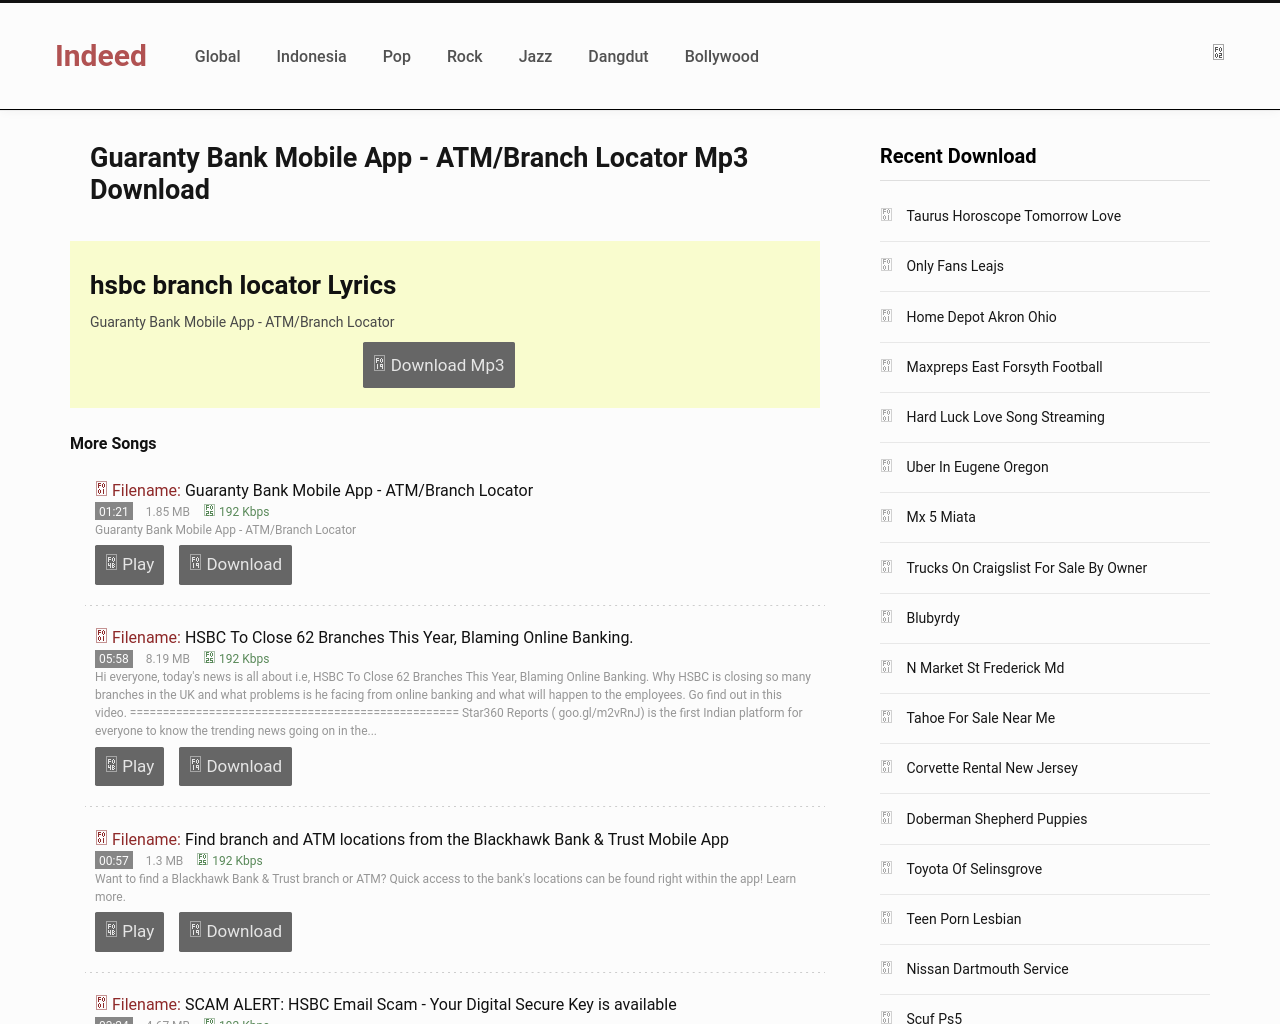Viewport: 1280px width, 1024px height.
Task: Select the Bollywood navigation item
Action: click(x=721, y=57)
